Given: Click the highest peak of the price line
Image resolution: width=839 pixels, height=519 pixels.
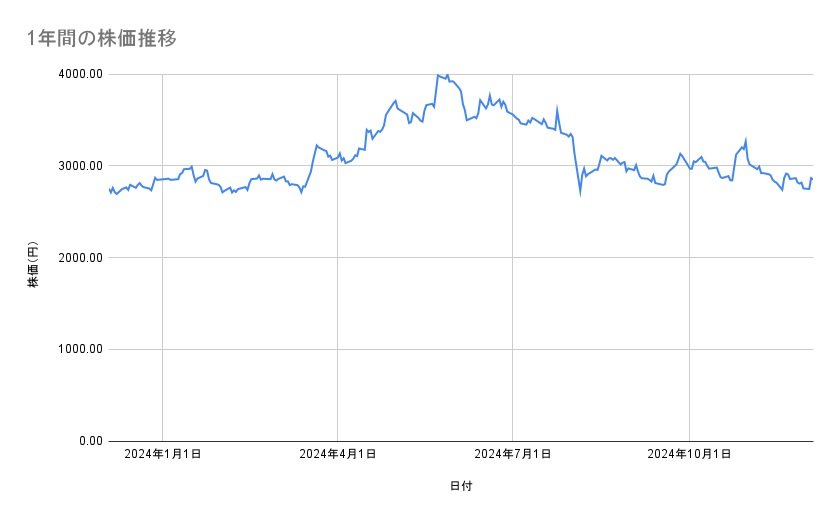Looking at the screenshot, I should coord(438,75).
